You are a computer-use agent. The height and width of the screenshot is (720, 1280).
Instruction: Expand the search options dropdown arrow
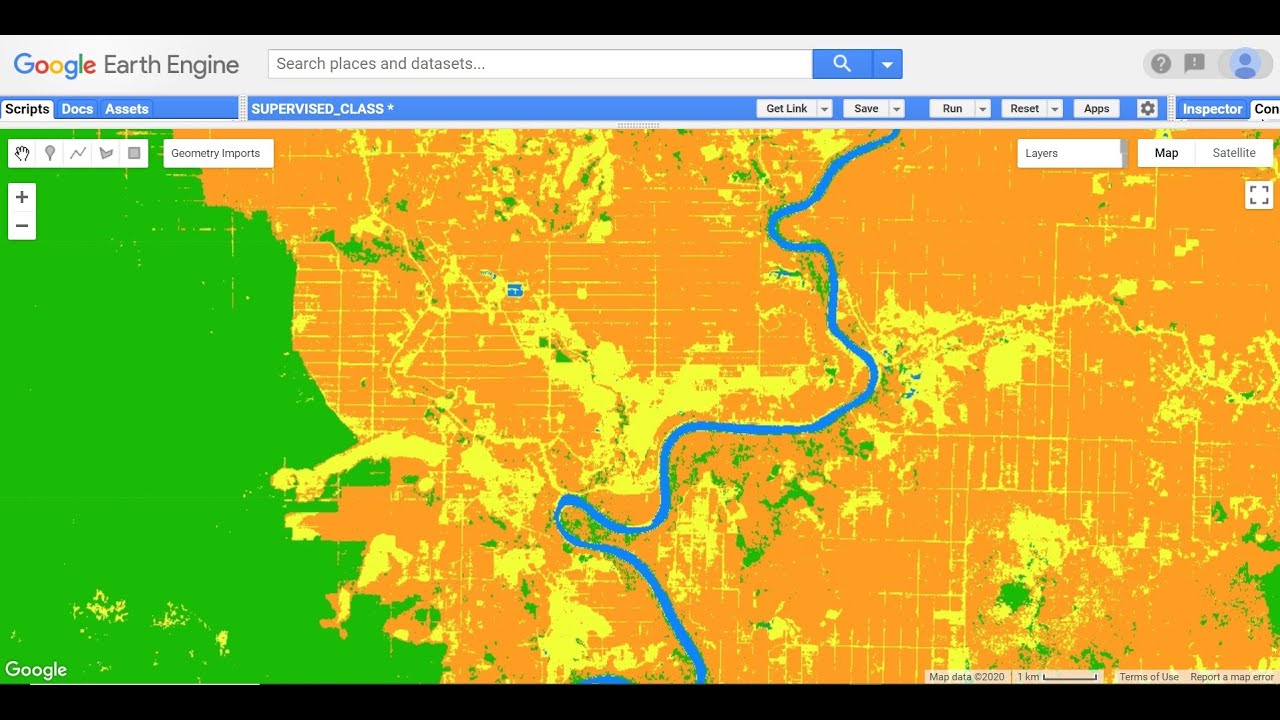click(887, 64)
